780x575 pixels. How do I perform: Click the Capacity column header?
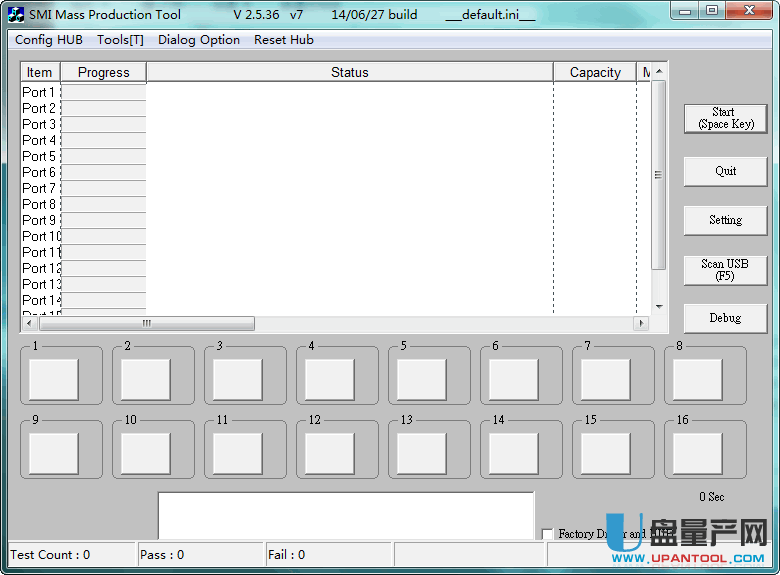click(595, 72)
